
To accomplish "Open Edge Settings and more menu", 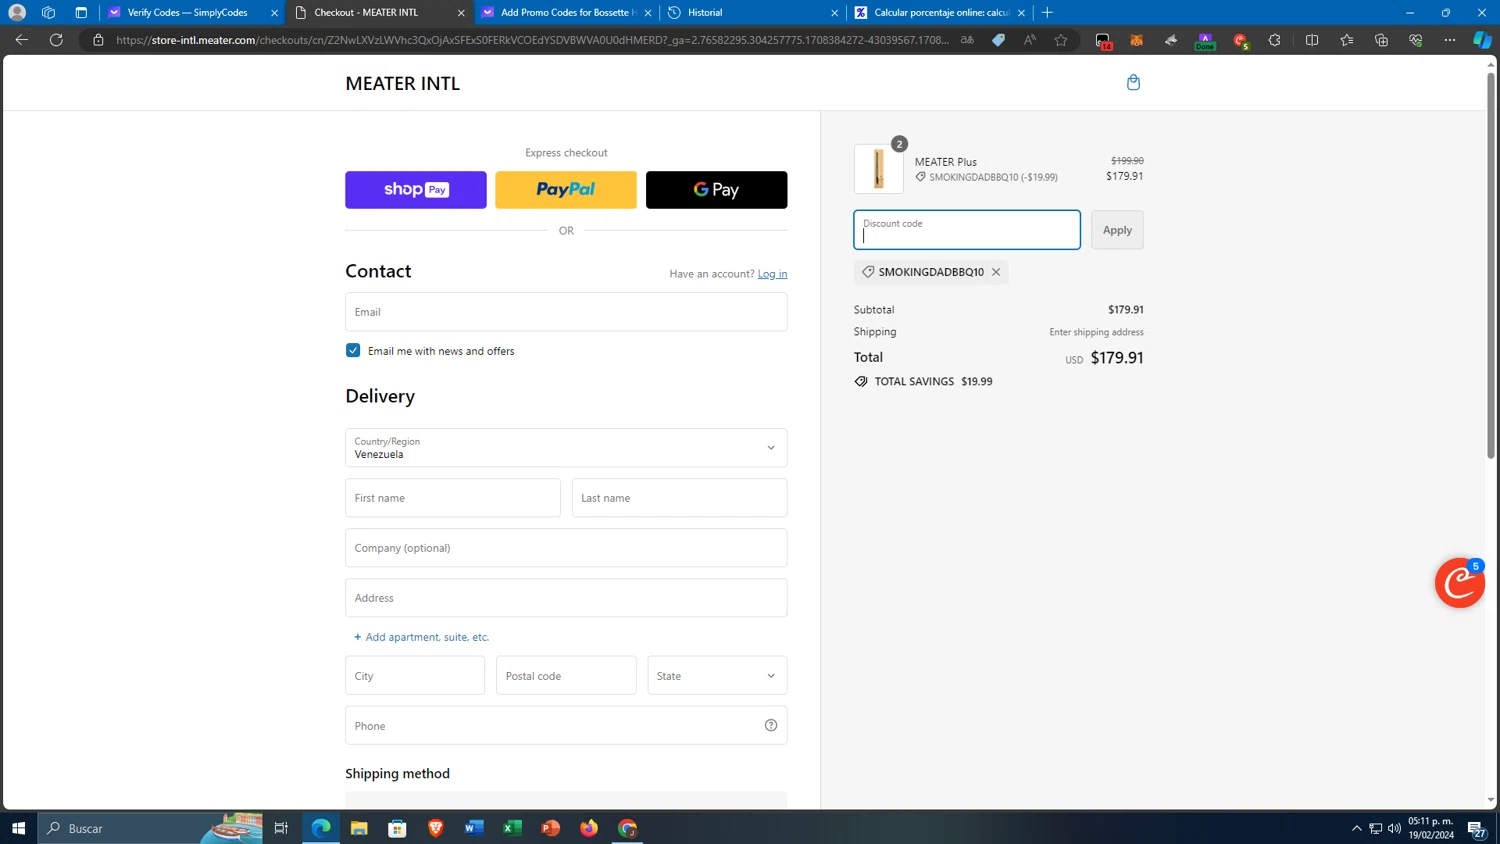I will point(1450,40).
